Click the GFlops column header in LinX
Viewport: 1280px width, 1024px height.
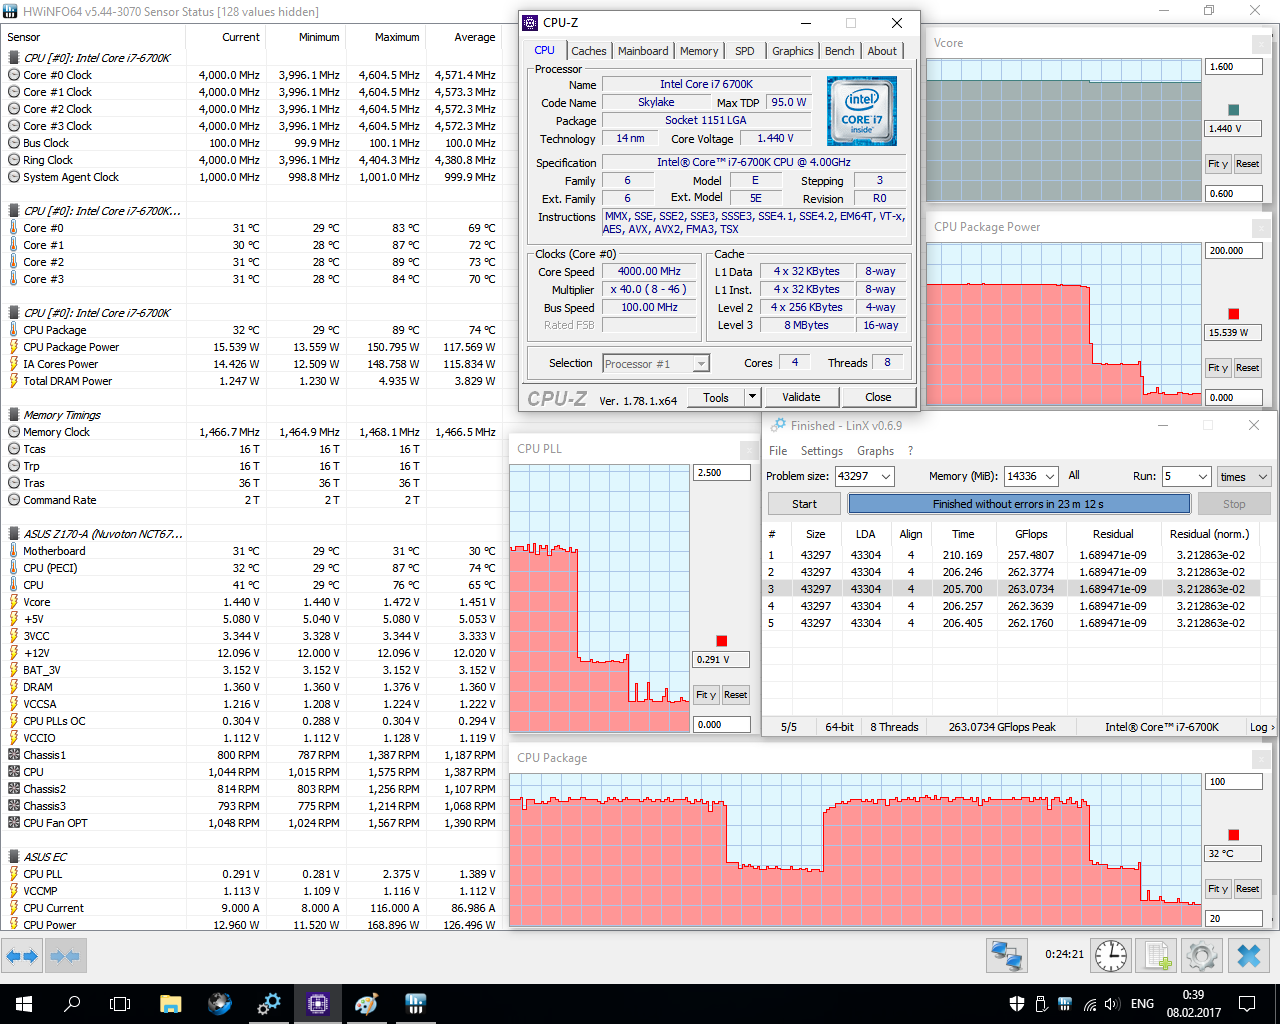tap(1031, 534)
